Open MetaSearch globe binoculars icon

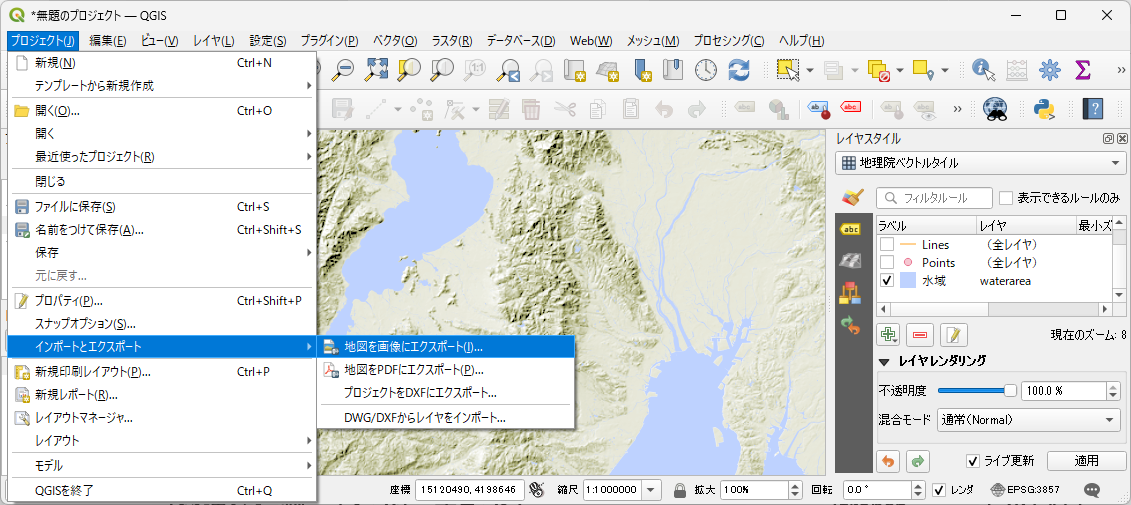tap(995, 109)
